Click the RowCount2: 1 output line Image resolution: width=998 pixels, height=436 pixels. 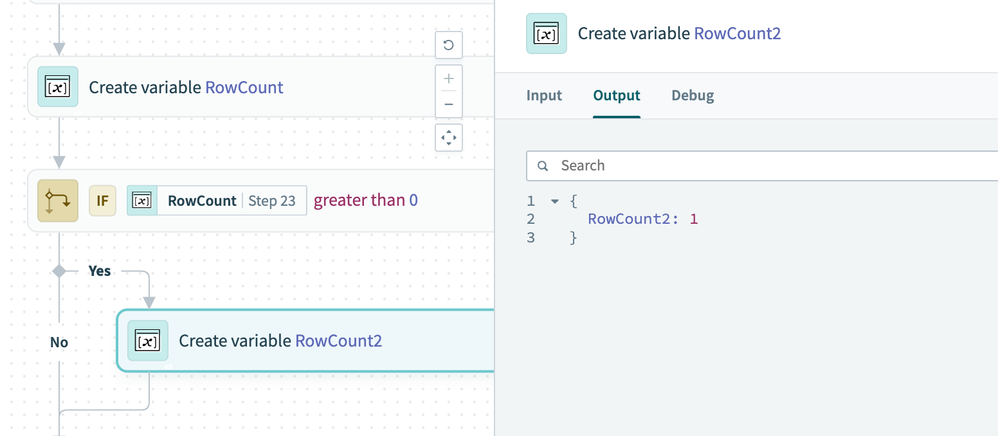(642, 219)
